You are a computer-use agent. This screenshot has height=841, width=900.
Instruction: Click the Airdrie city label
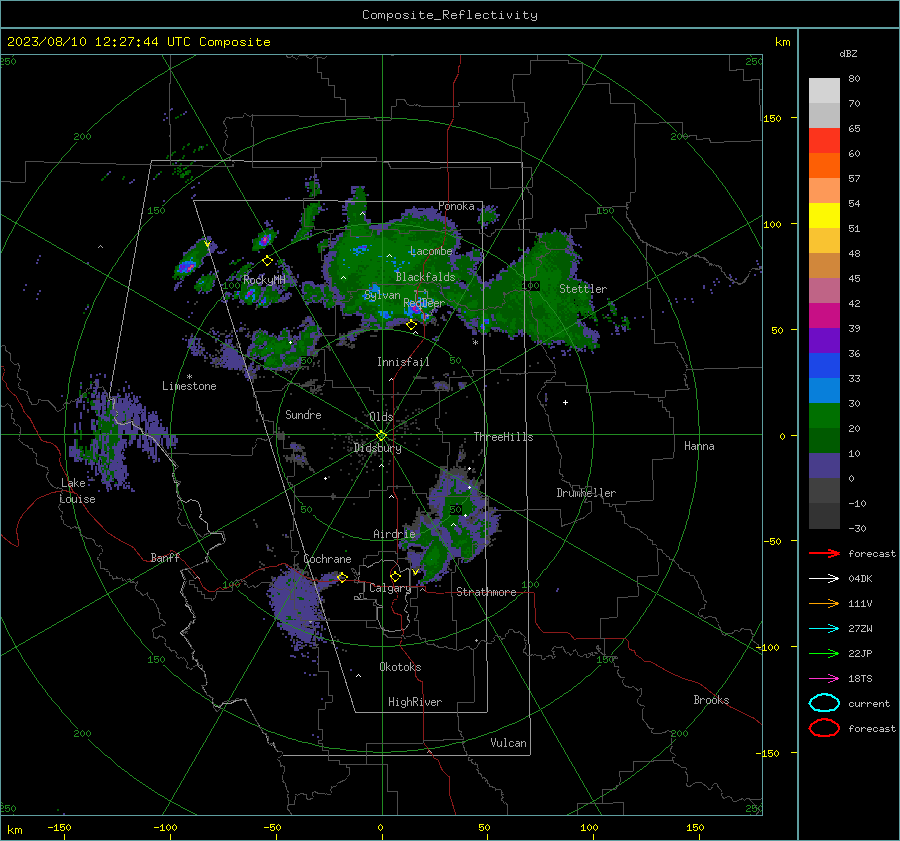coord(394,534)
